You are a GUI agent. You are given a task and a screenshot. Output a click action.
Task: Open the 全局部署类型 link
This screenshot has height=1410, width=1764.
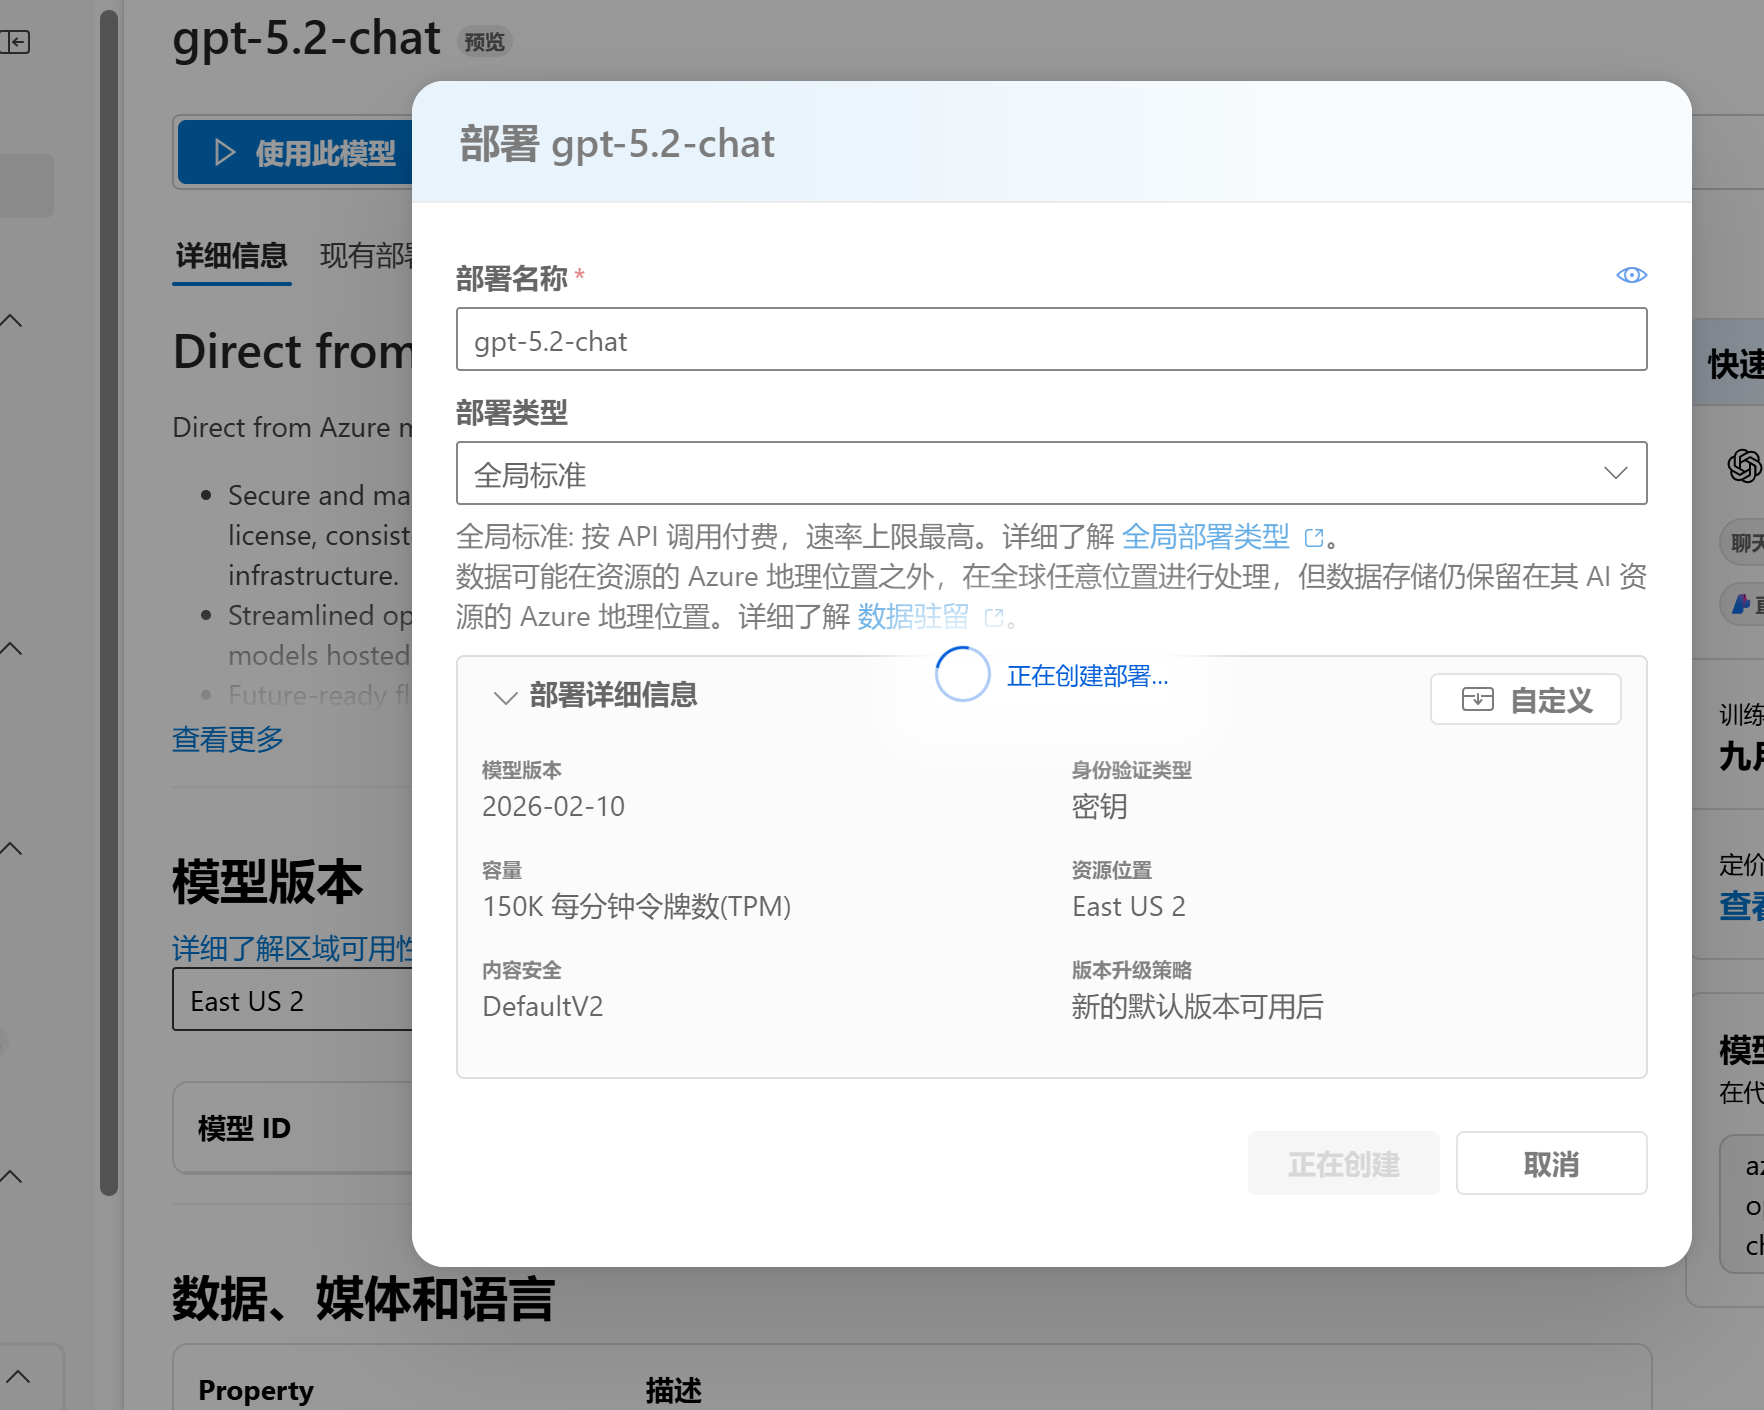coord(1205,537)
